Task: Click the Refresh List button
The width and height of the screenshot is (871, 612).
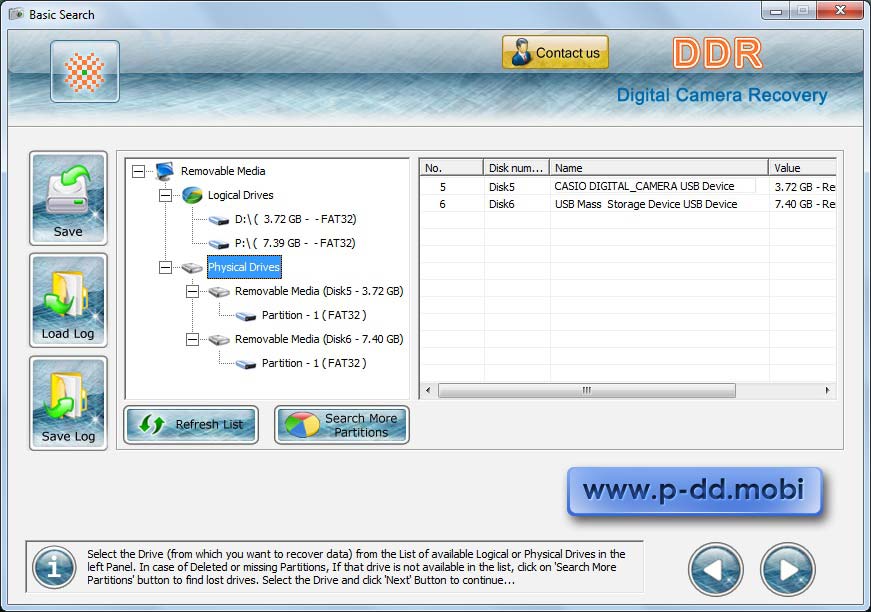Action: click(191, 425)
